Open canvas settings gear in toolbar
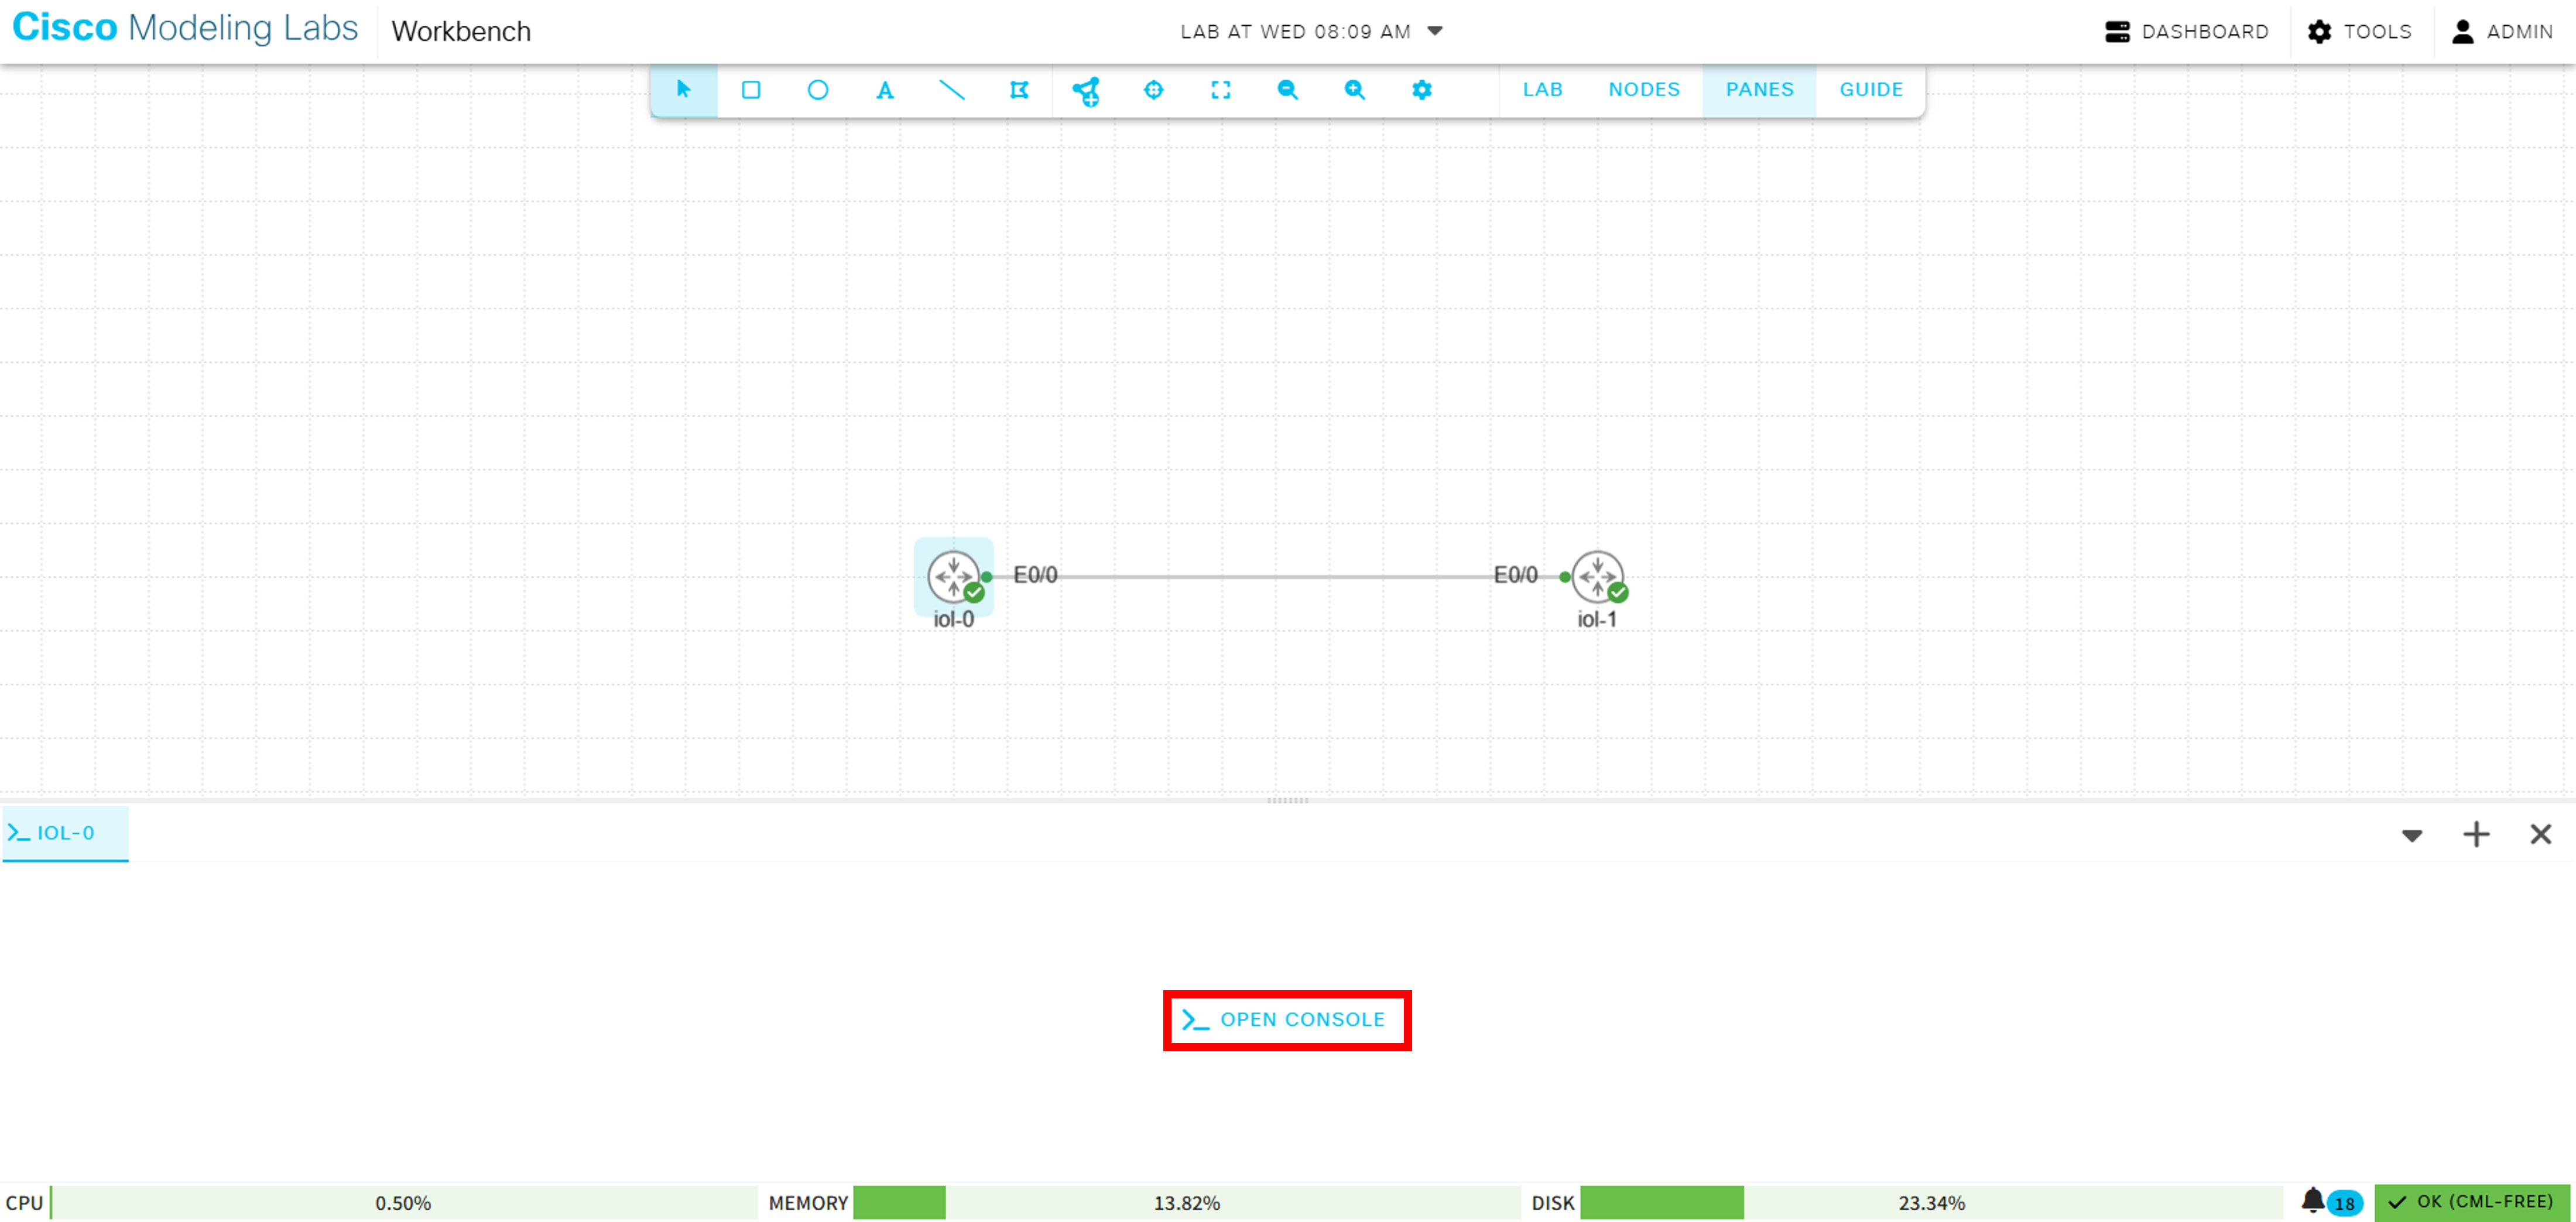This screenshot has width=2576, height=1222. (1422, 90)
